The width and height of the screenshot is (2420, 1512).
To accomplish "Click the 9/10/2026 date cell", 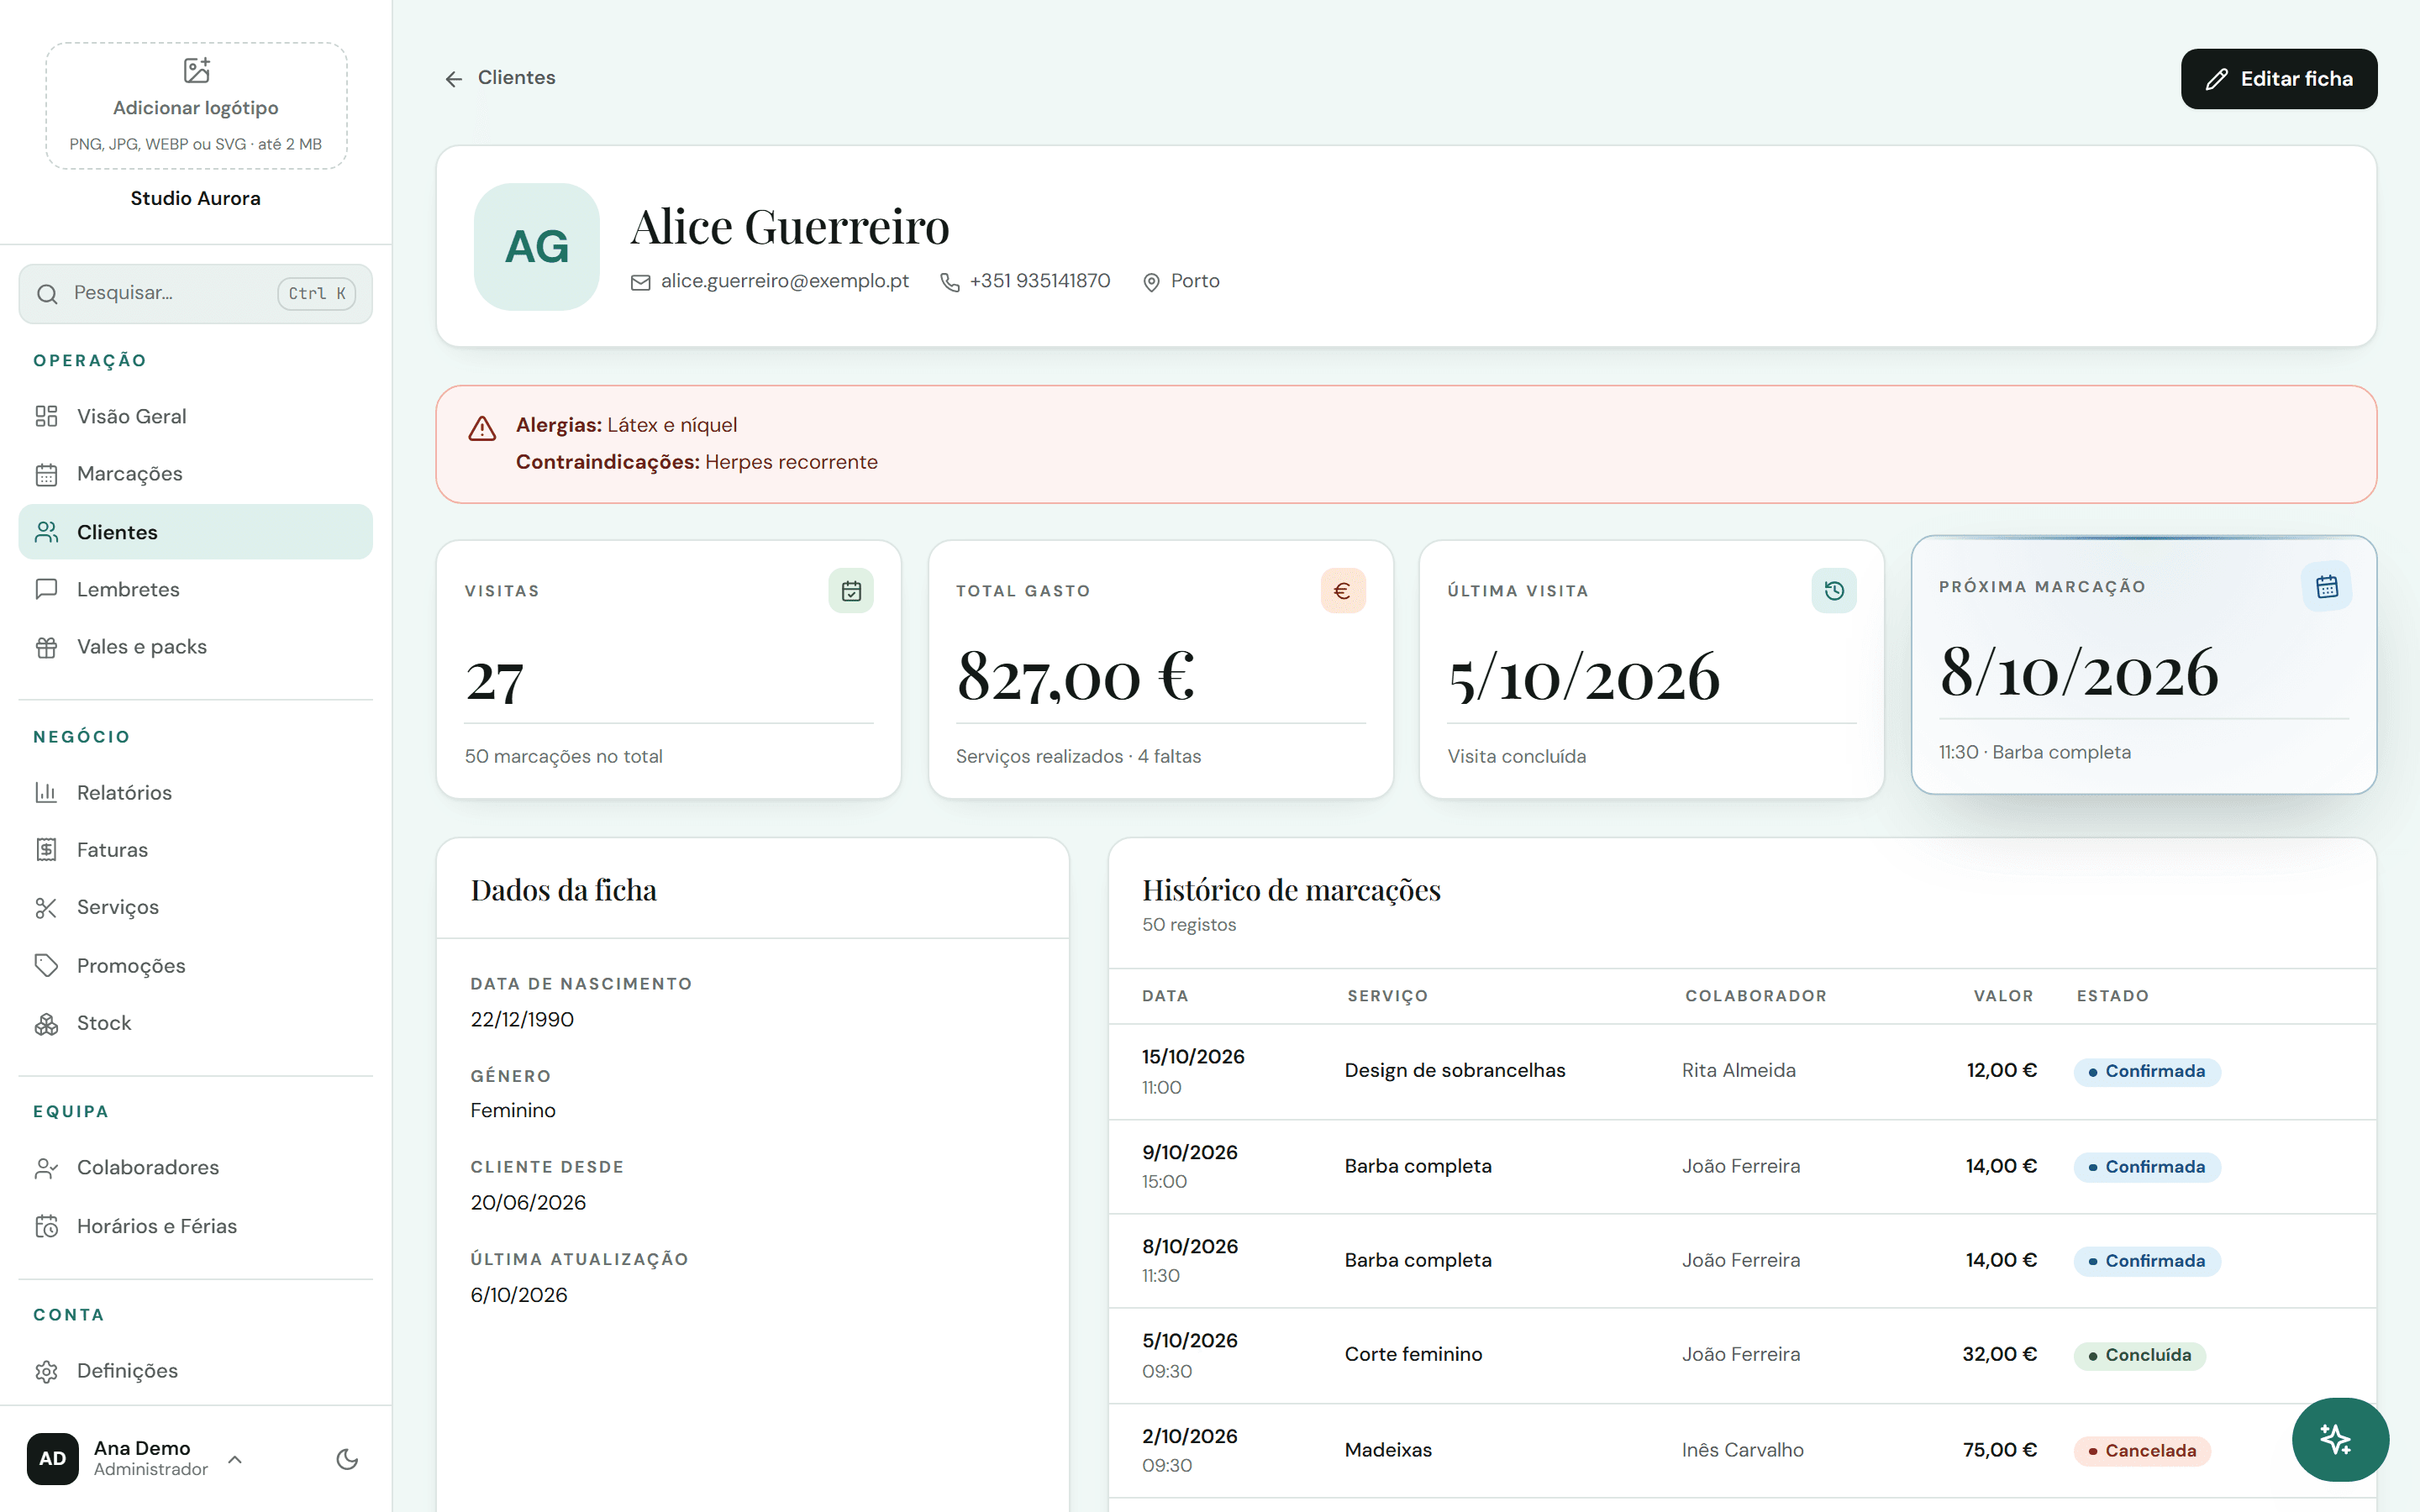I will [1190, 1152].
